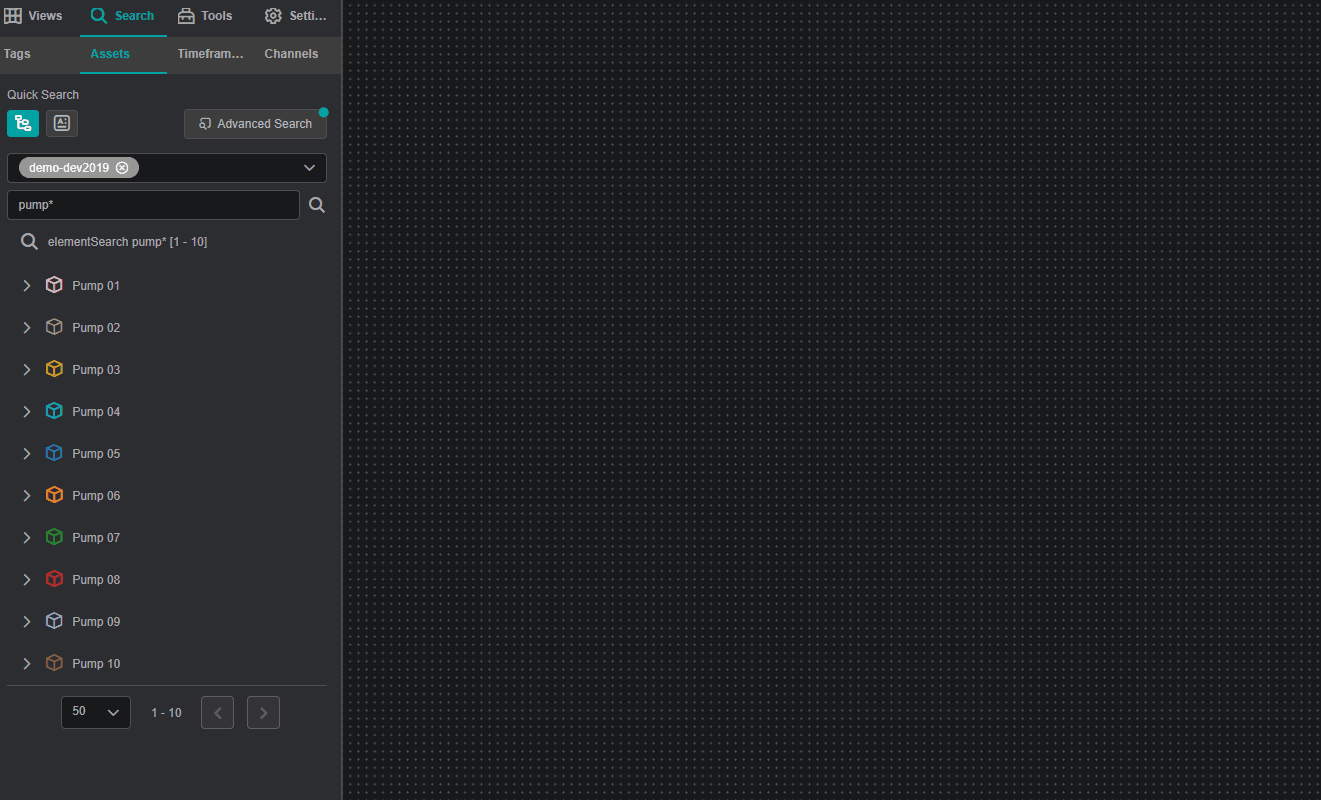Select the hierarchy tree quick search mode
Viewport: 1321px width, 800px height.
coord(23,123)
